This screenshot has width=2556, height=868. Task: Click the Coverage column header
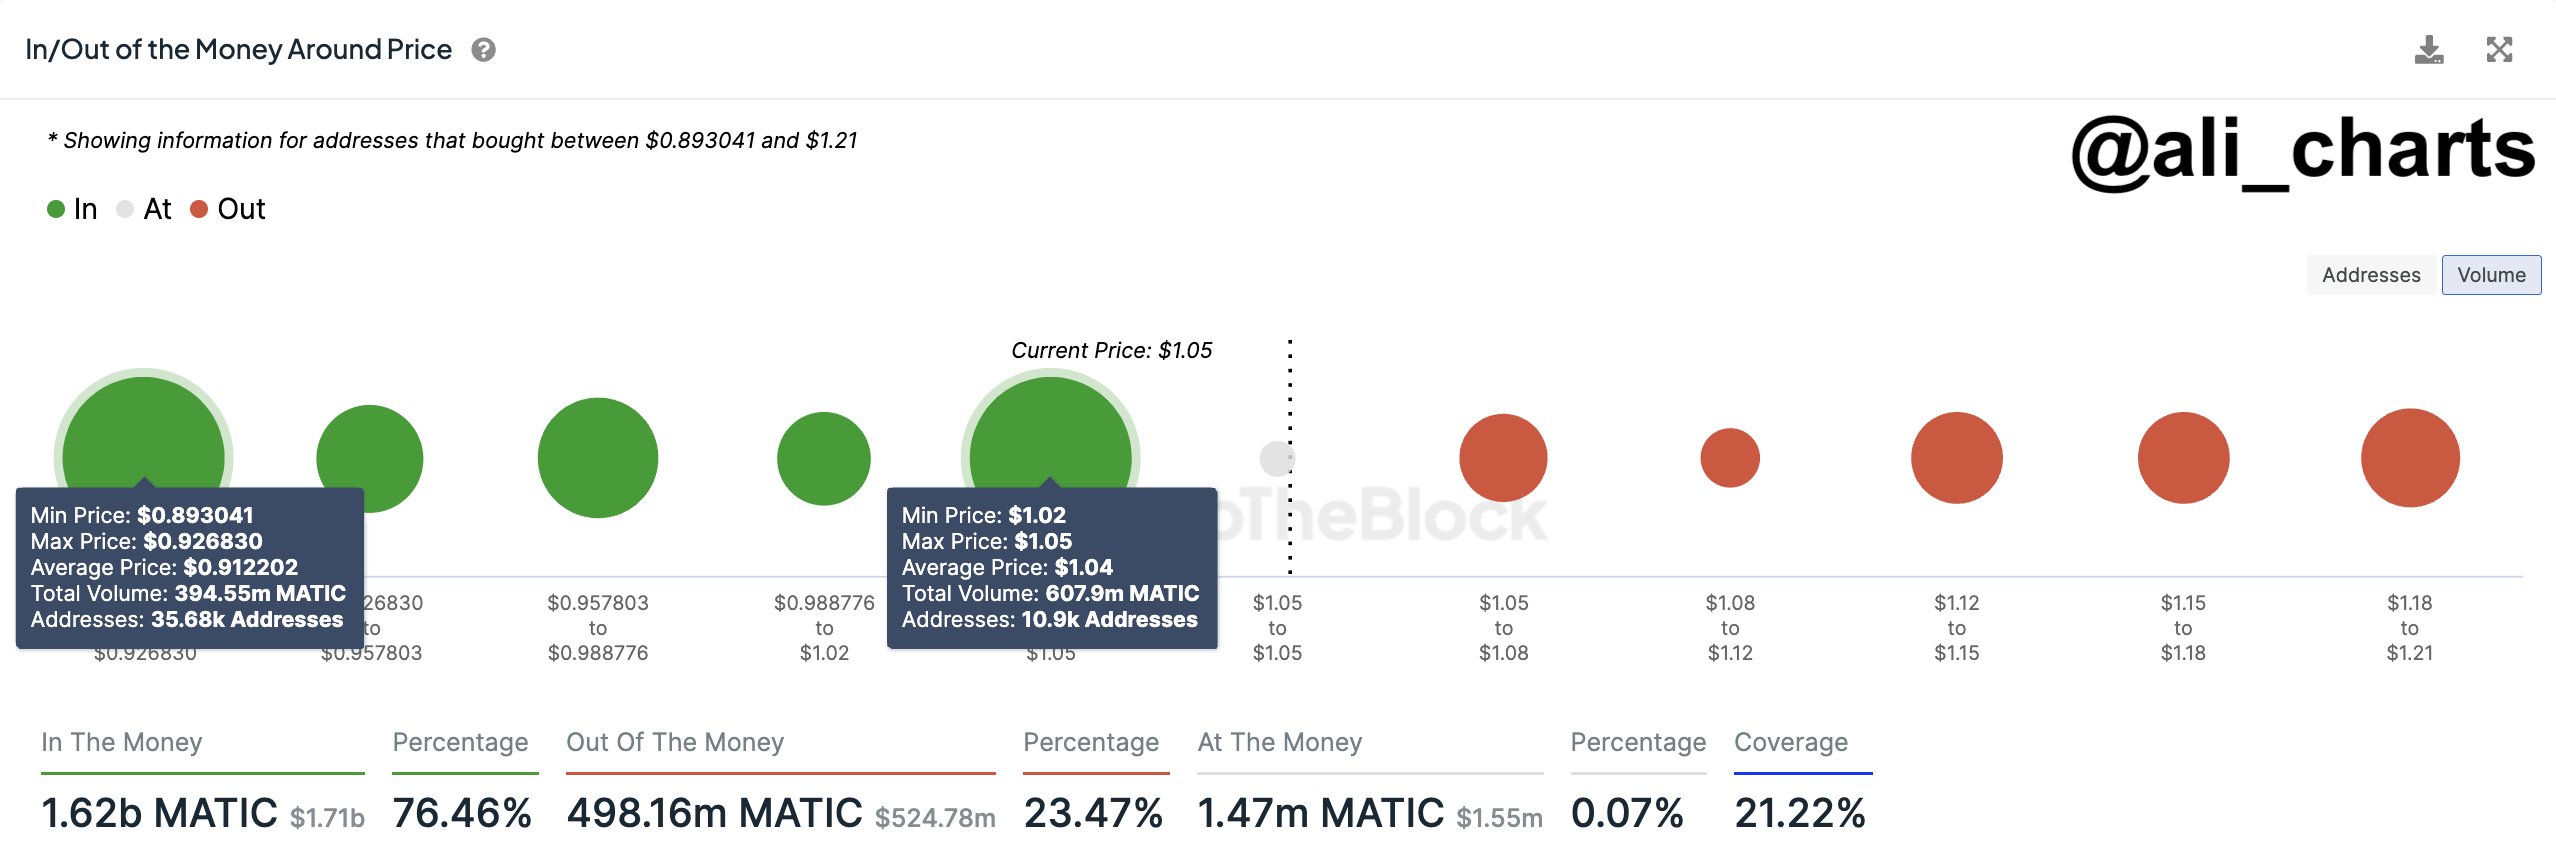point(1791,742)
